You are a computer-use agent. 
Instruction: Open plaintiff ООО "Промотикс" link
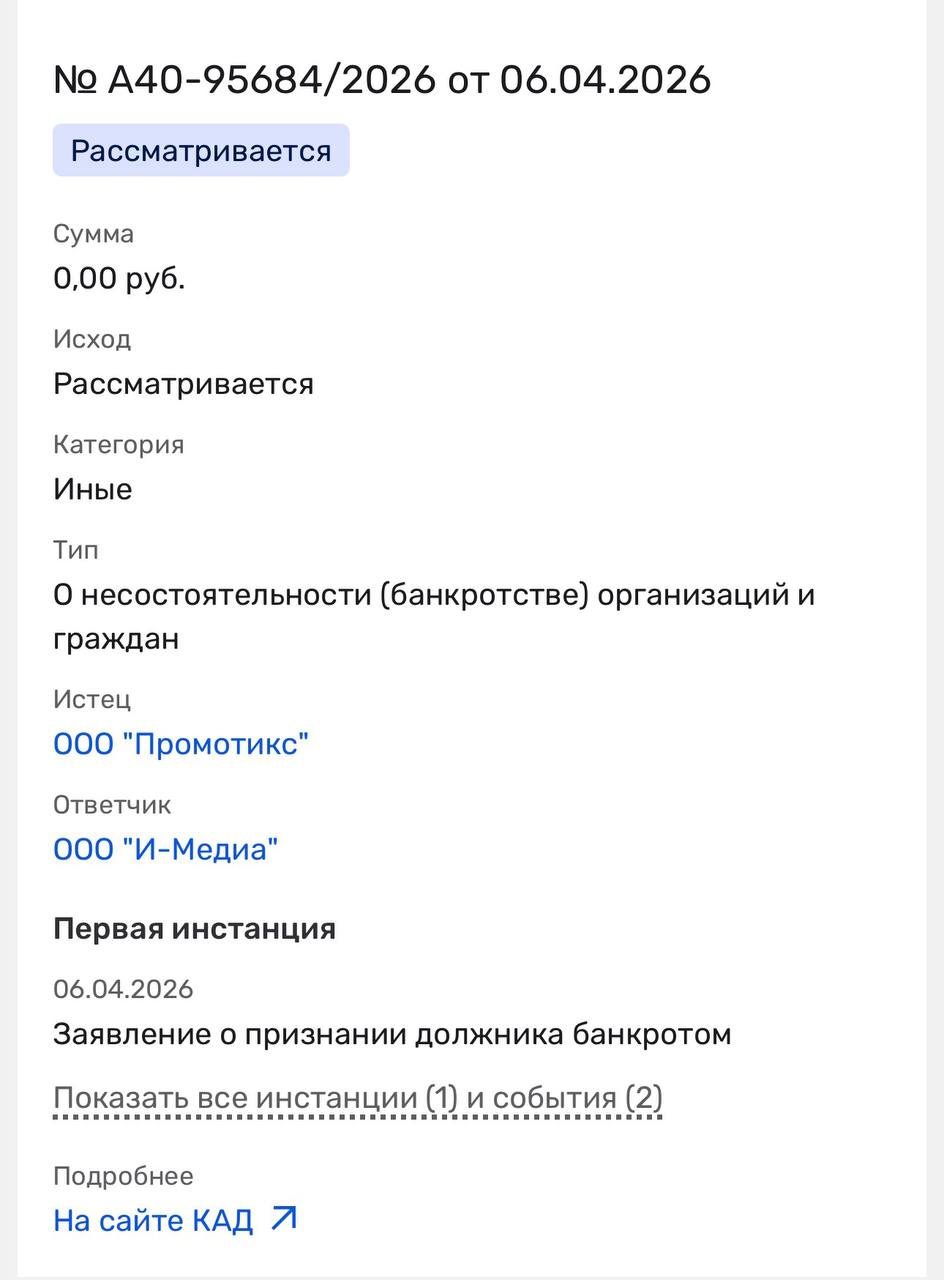(181, 744)
